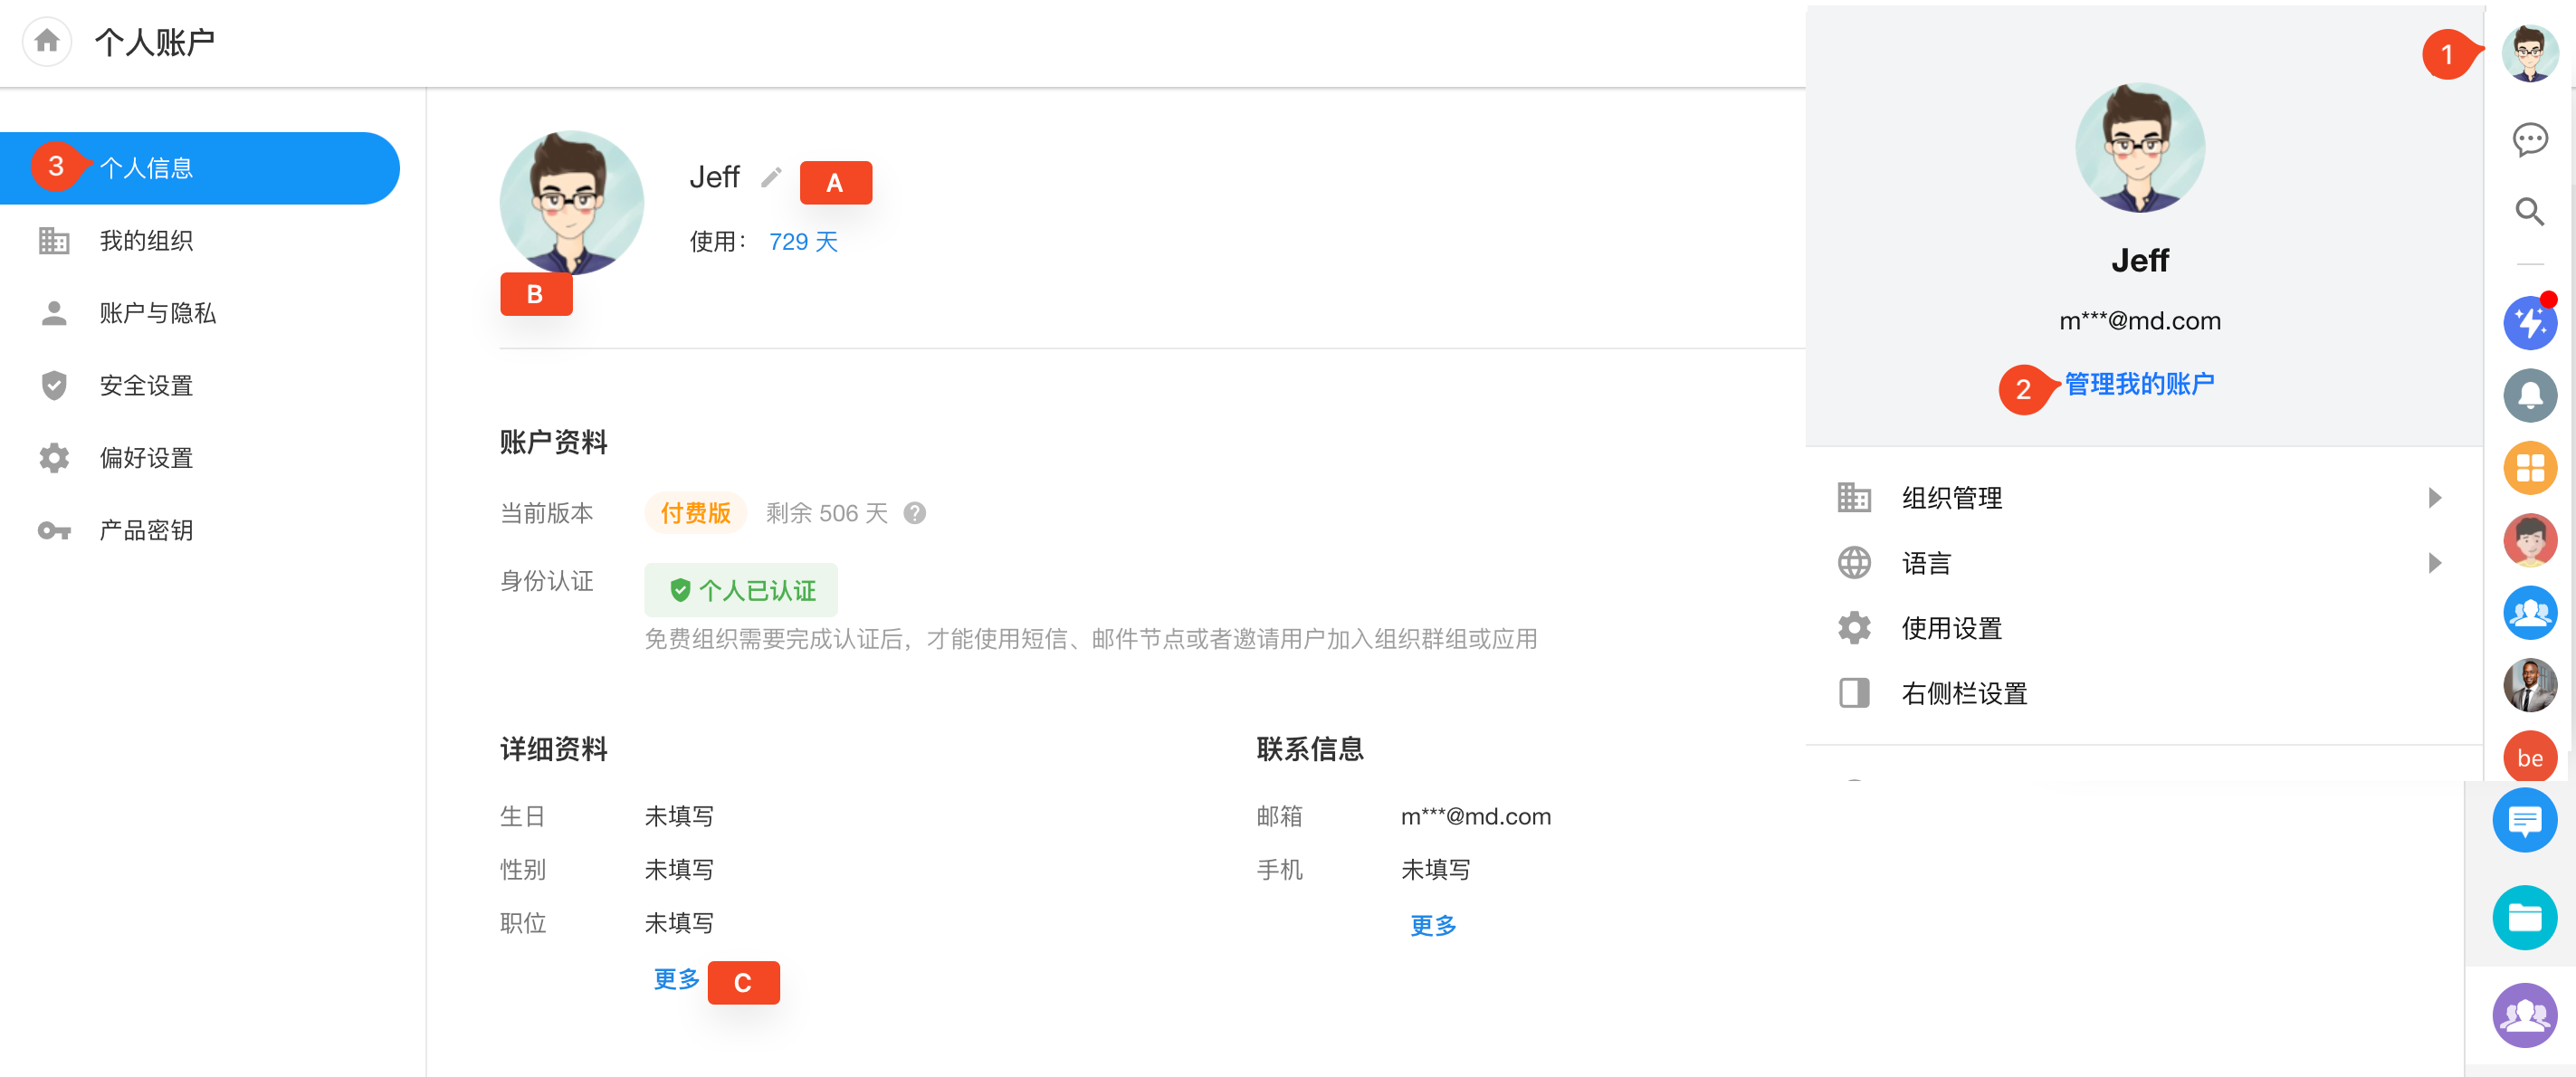Open the chat bubble icon in the right sidebar
The image size is (2576, 1077).
[2529, 139]
